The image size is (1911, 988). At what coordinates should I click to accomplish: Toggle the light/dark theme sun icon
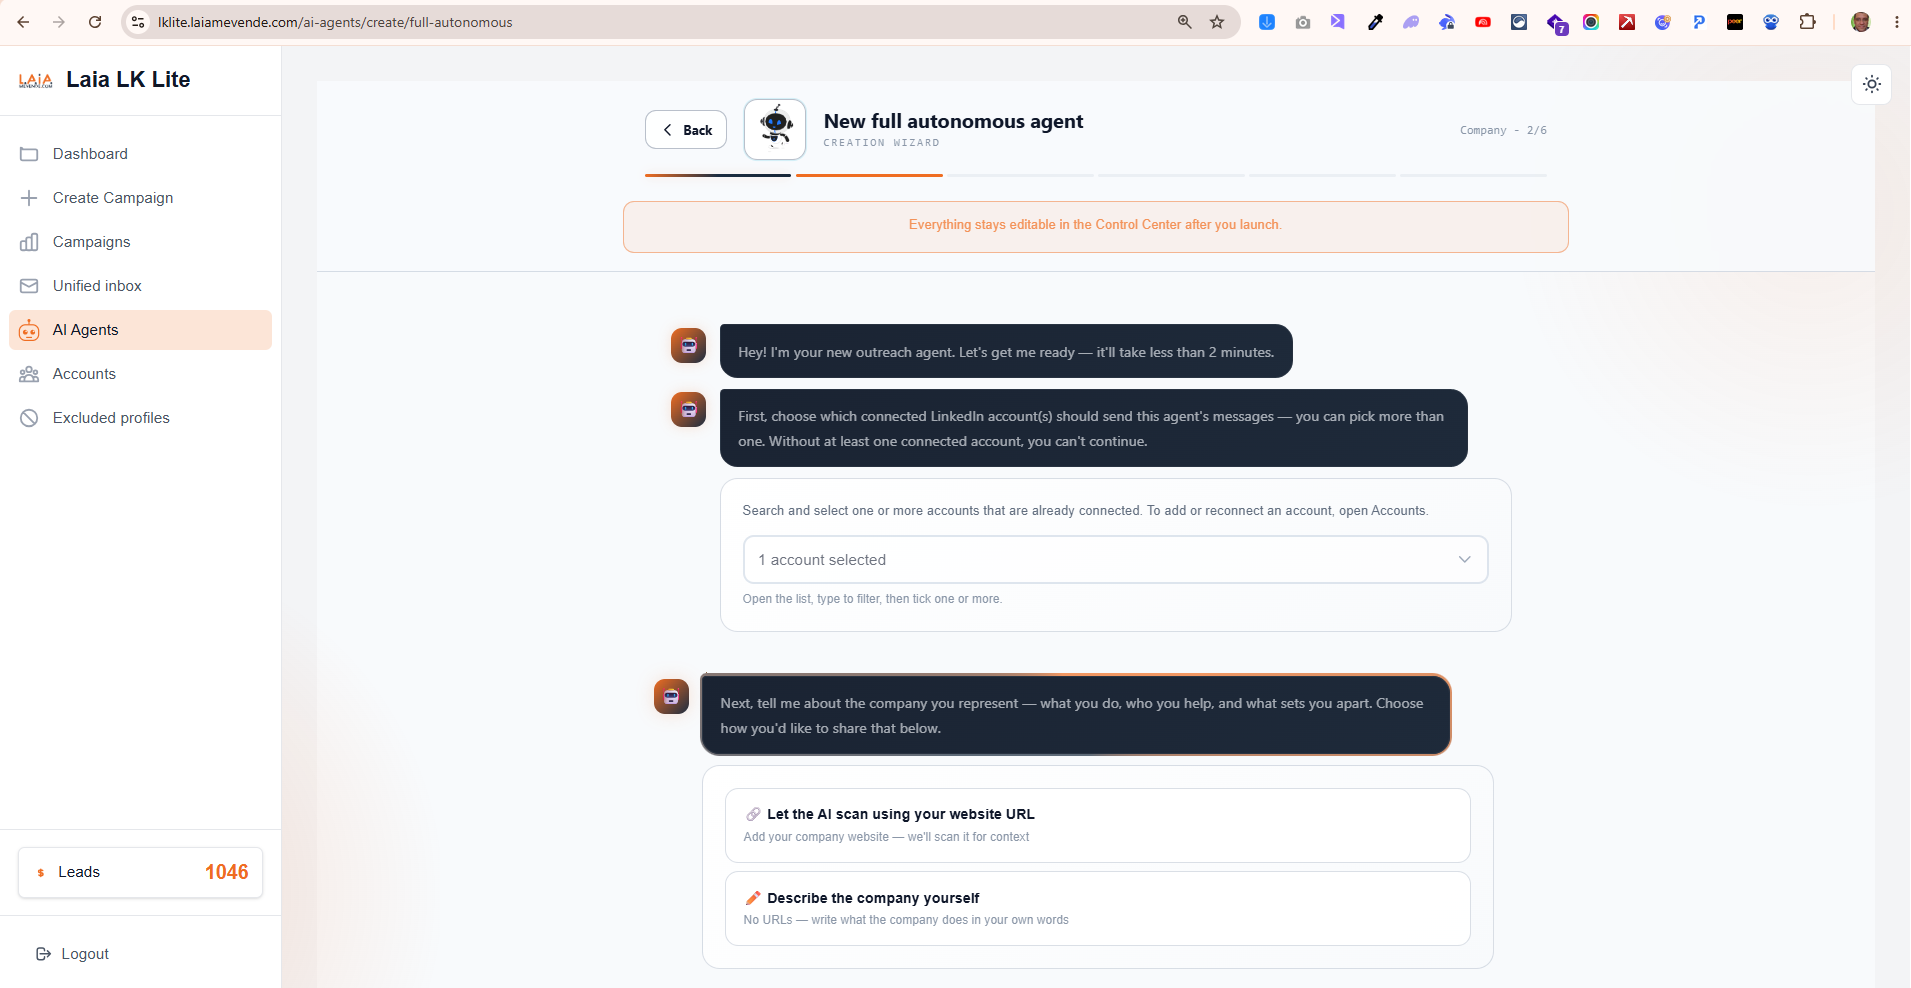pyautogui.click(x=1872, y=85)
